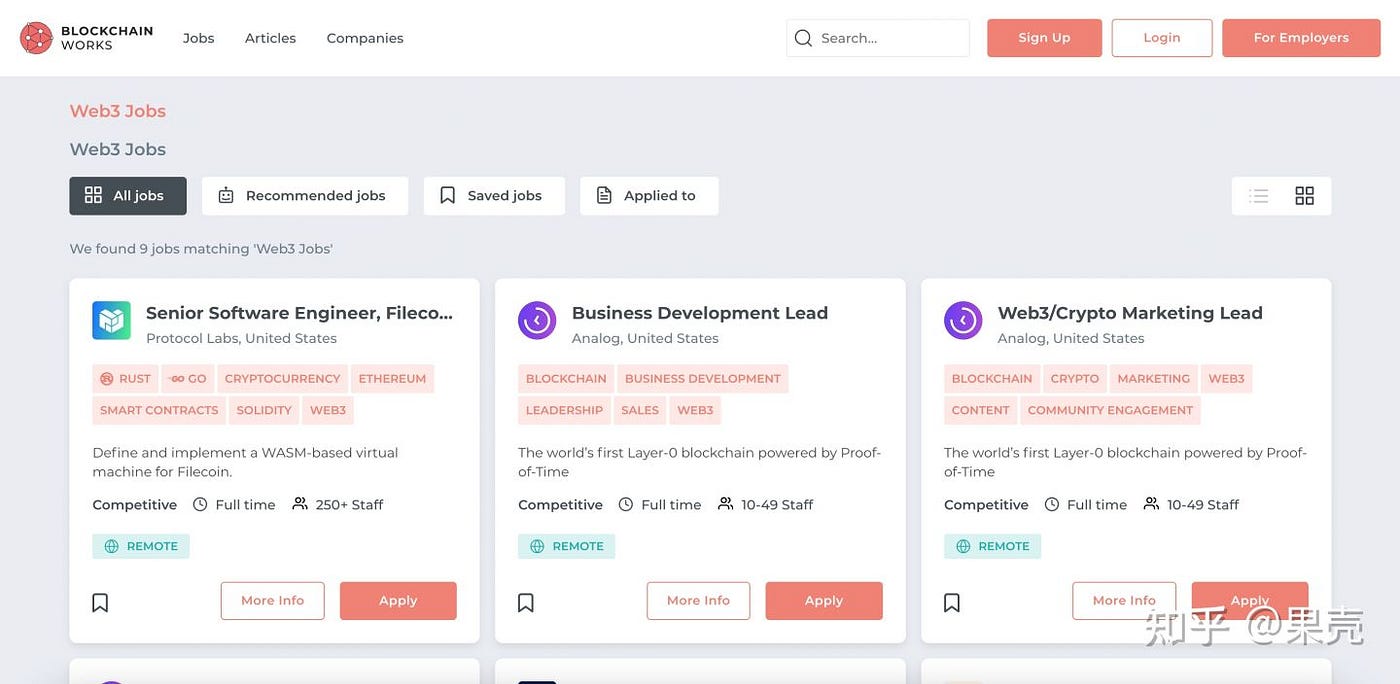Click the SOLIDITY tag

pyautogui.click(x=264, y=410)
